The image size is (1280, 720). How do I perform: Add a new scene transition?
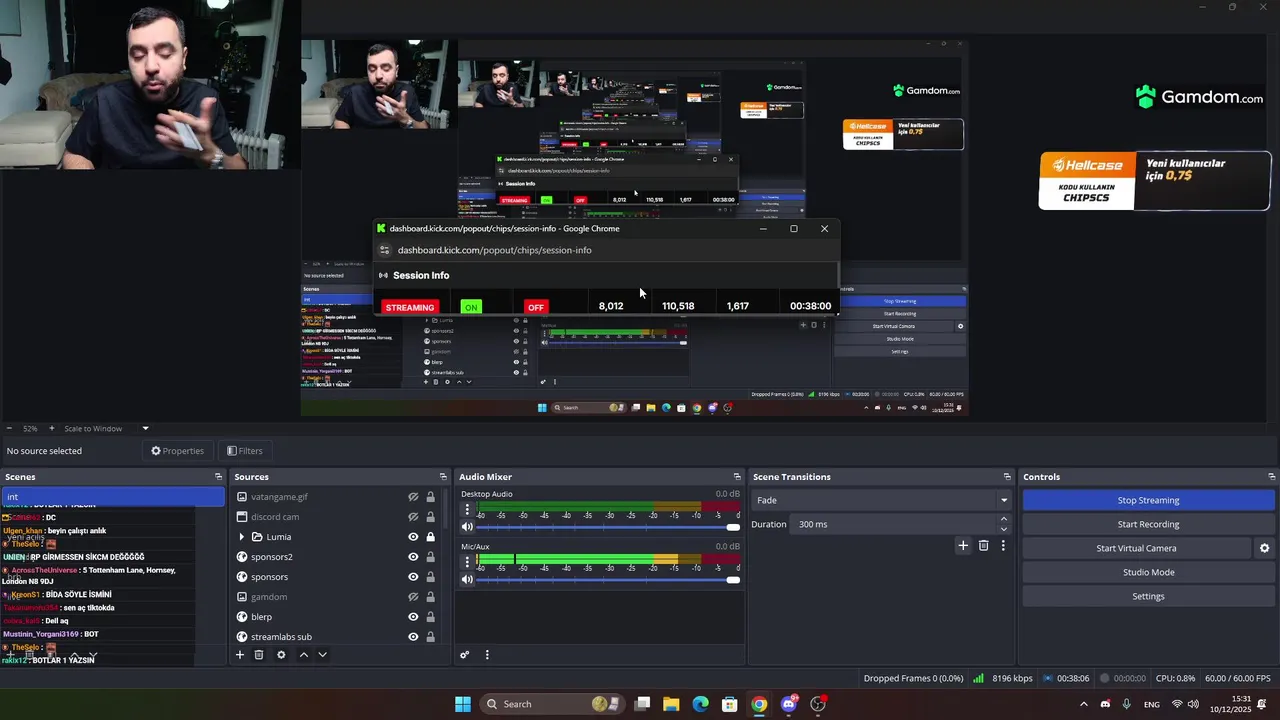click(963, 545)
